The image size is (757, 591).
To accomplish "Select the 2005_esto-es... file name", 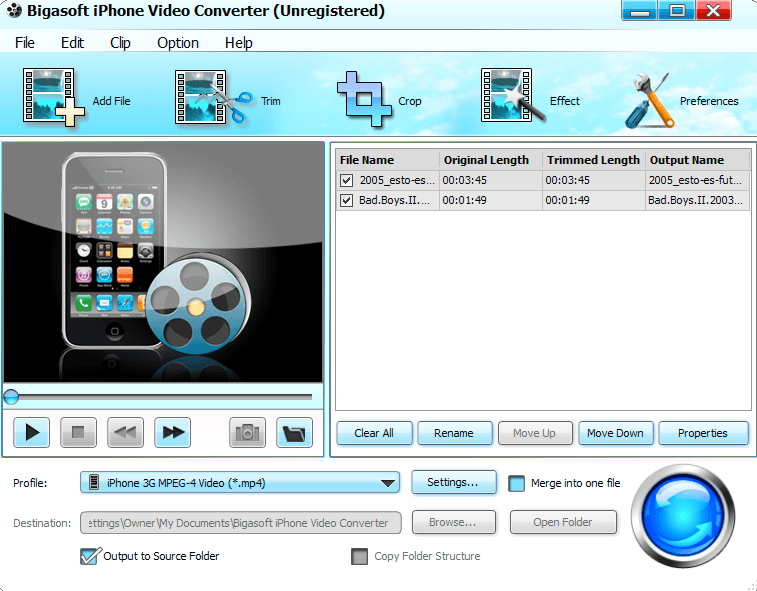I will click(x=397, y=180).
